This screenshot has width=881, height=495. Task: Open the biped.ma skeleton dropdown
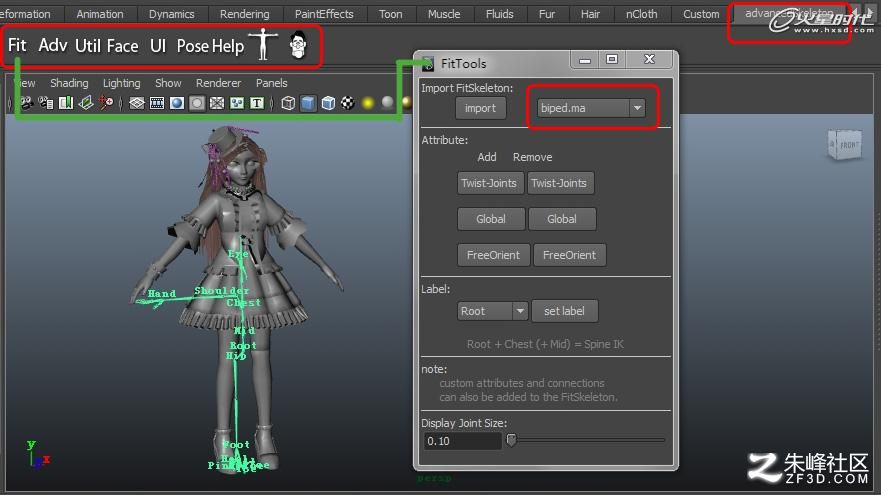click(591, 108)
